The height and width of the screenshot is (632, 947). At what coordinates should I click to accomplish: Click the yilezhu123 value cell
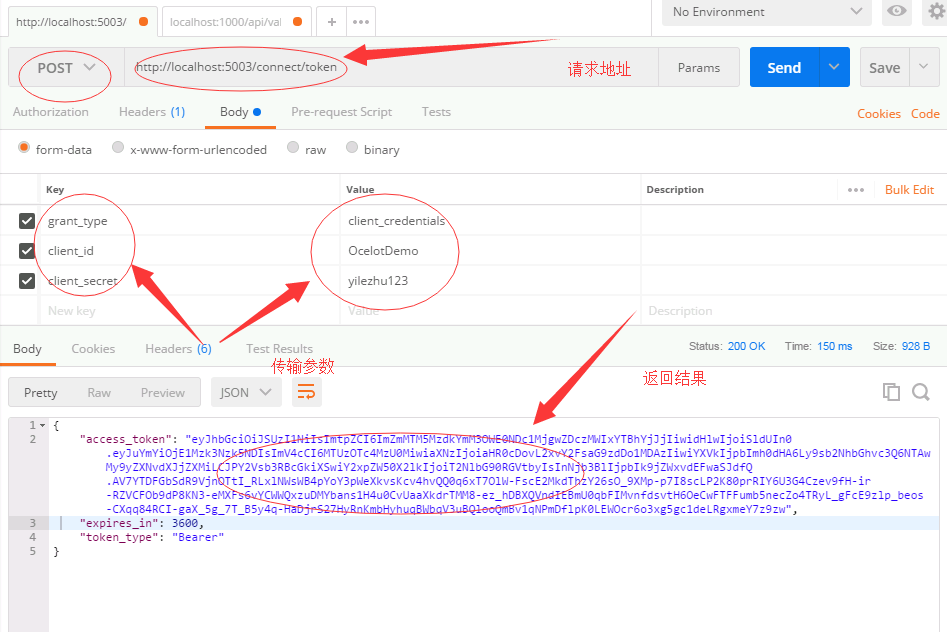click(x=490, y=281)
